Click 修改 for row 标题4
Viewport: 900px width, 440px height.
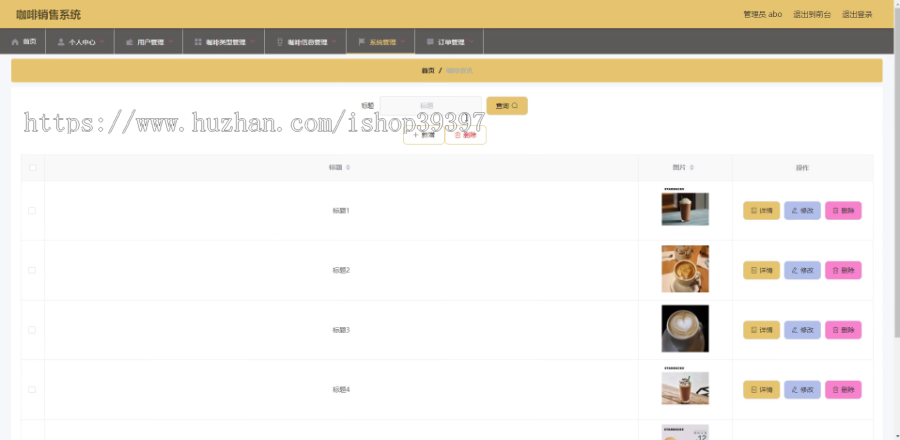pos(802,390)
